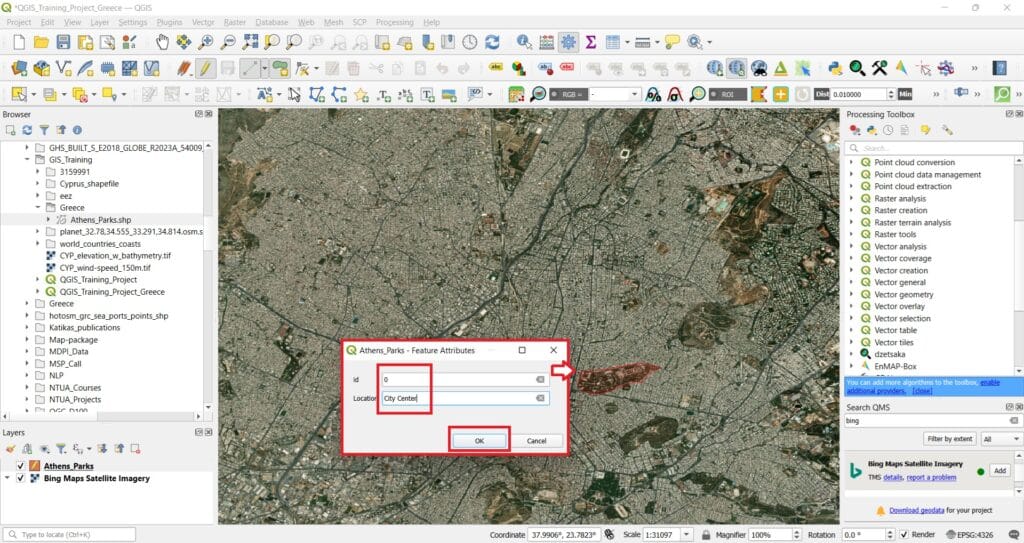This screenshot has height=543, width=1024.
Task: Open a project with the folder icon
Action: (x=41, y=42)
